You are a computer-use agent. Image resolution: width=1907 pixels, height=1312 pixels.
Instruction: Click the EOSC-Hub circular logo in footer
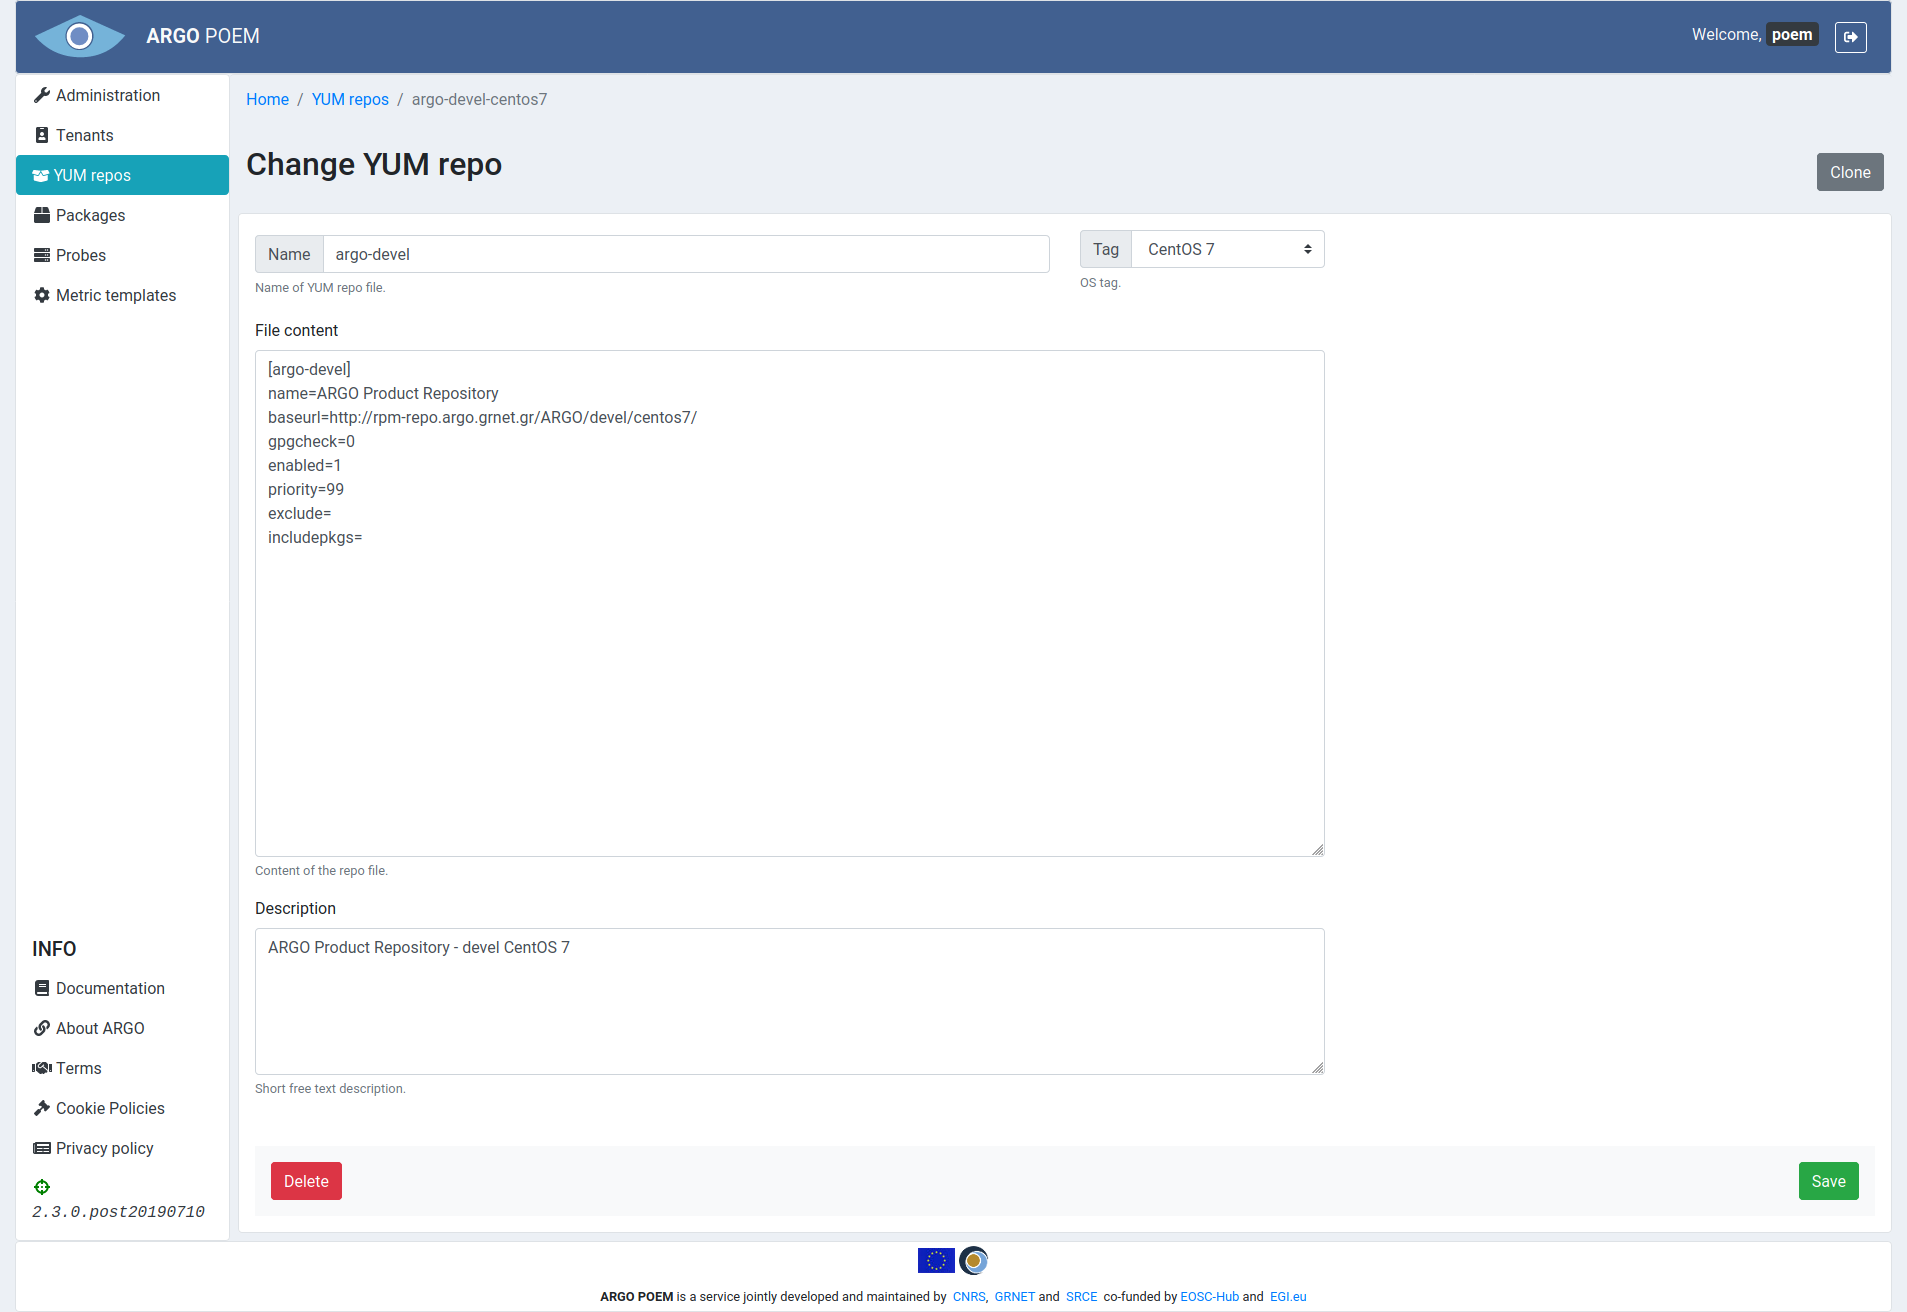pos(974,1261)
